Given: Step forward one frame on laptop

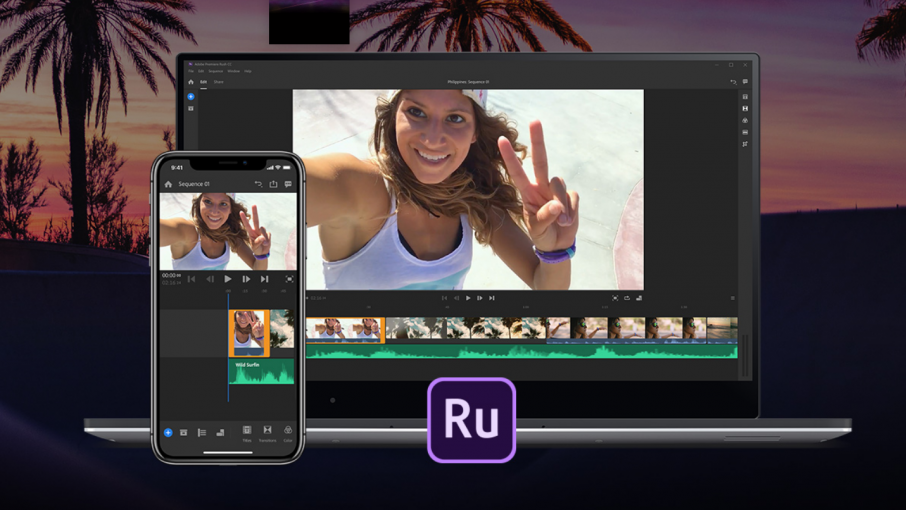Looking at the screenshot, I should click(x=480, y=298).
